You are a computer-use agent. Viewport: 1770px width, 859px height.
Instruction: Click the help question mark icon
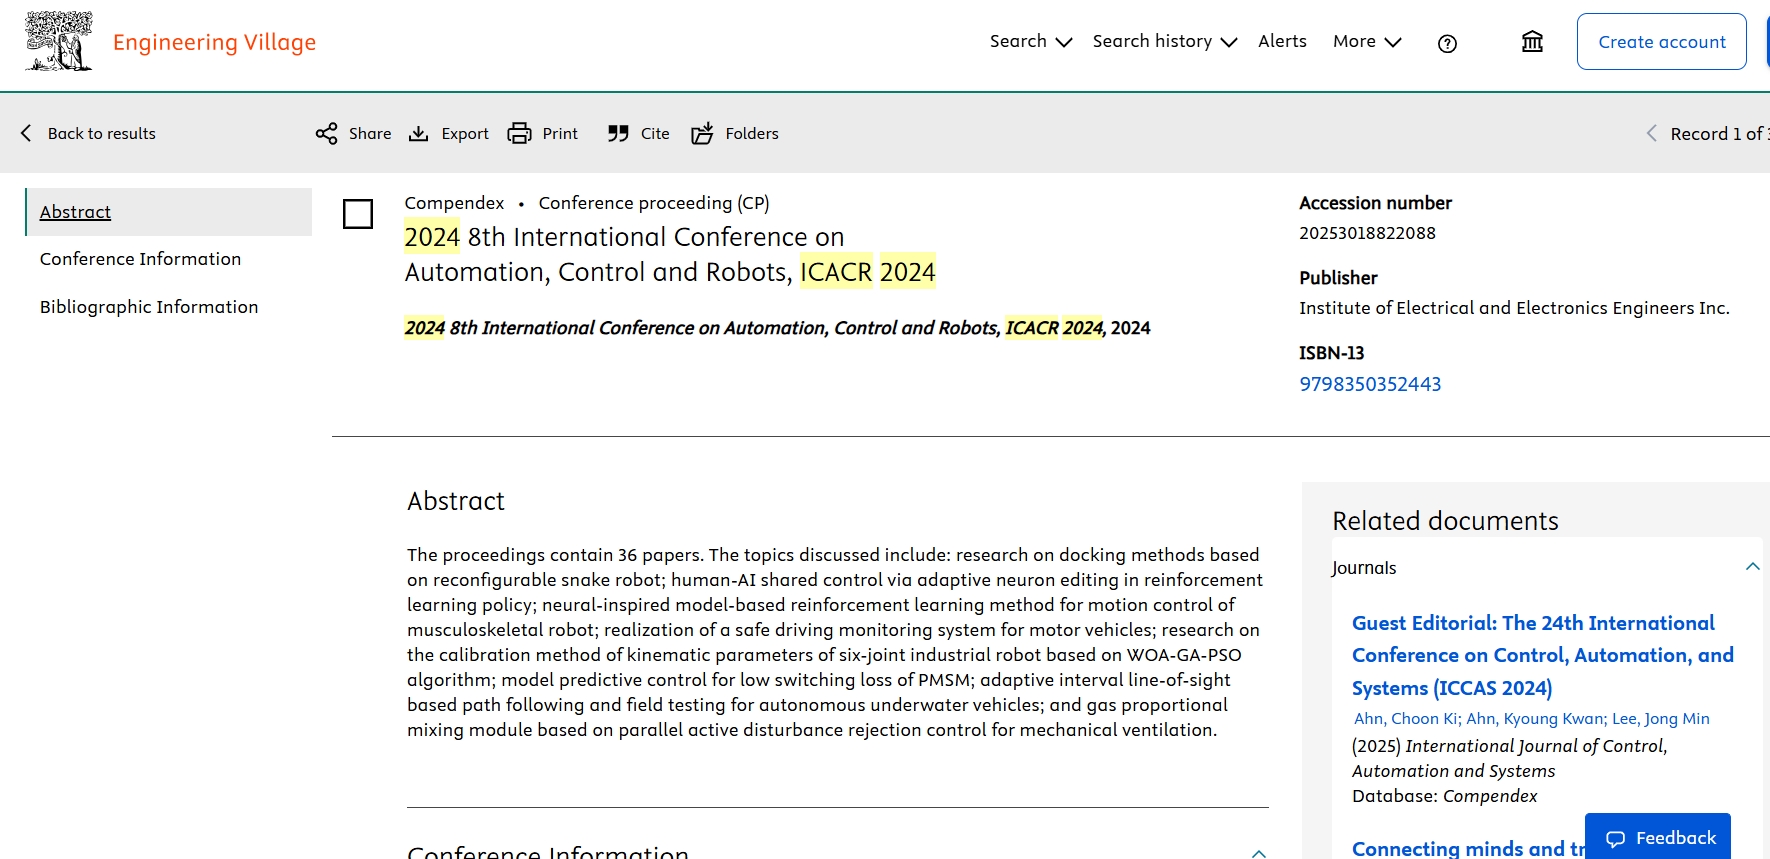tap(1447, 43)
